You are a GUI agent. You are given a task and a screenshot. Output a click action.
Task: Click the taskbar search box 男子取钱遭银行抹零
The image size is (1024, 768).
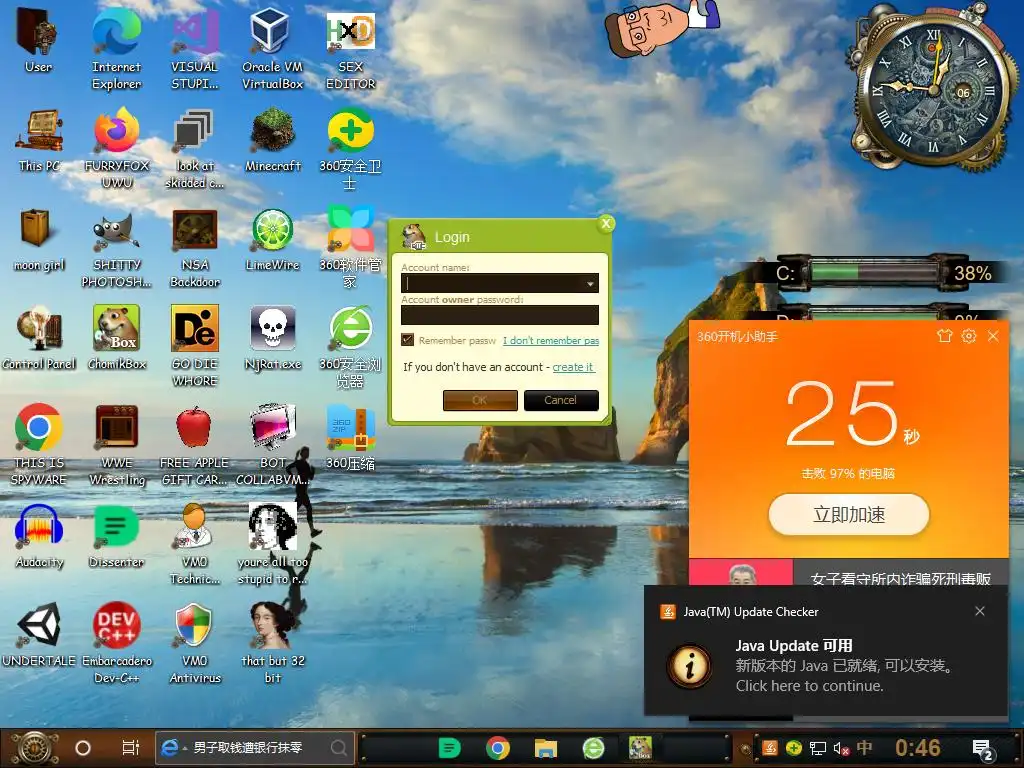pos(255,748)
